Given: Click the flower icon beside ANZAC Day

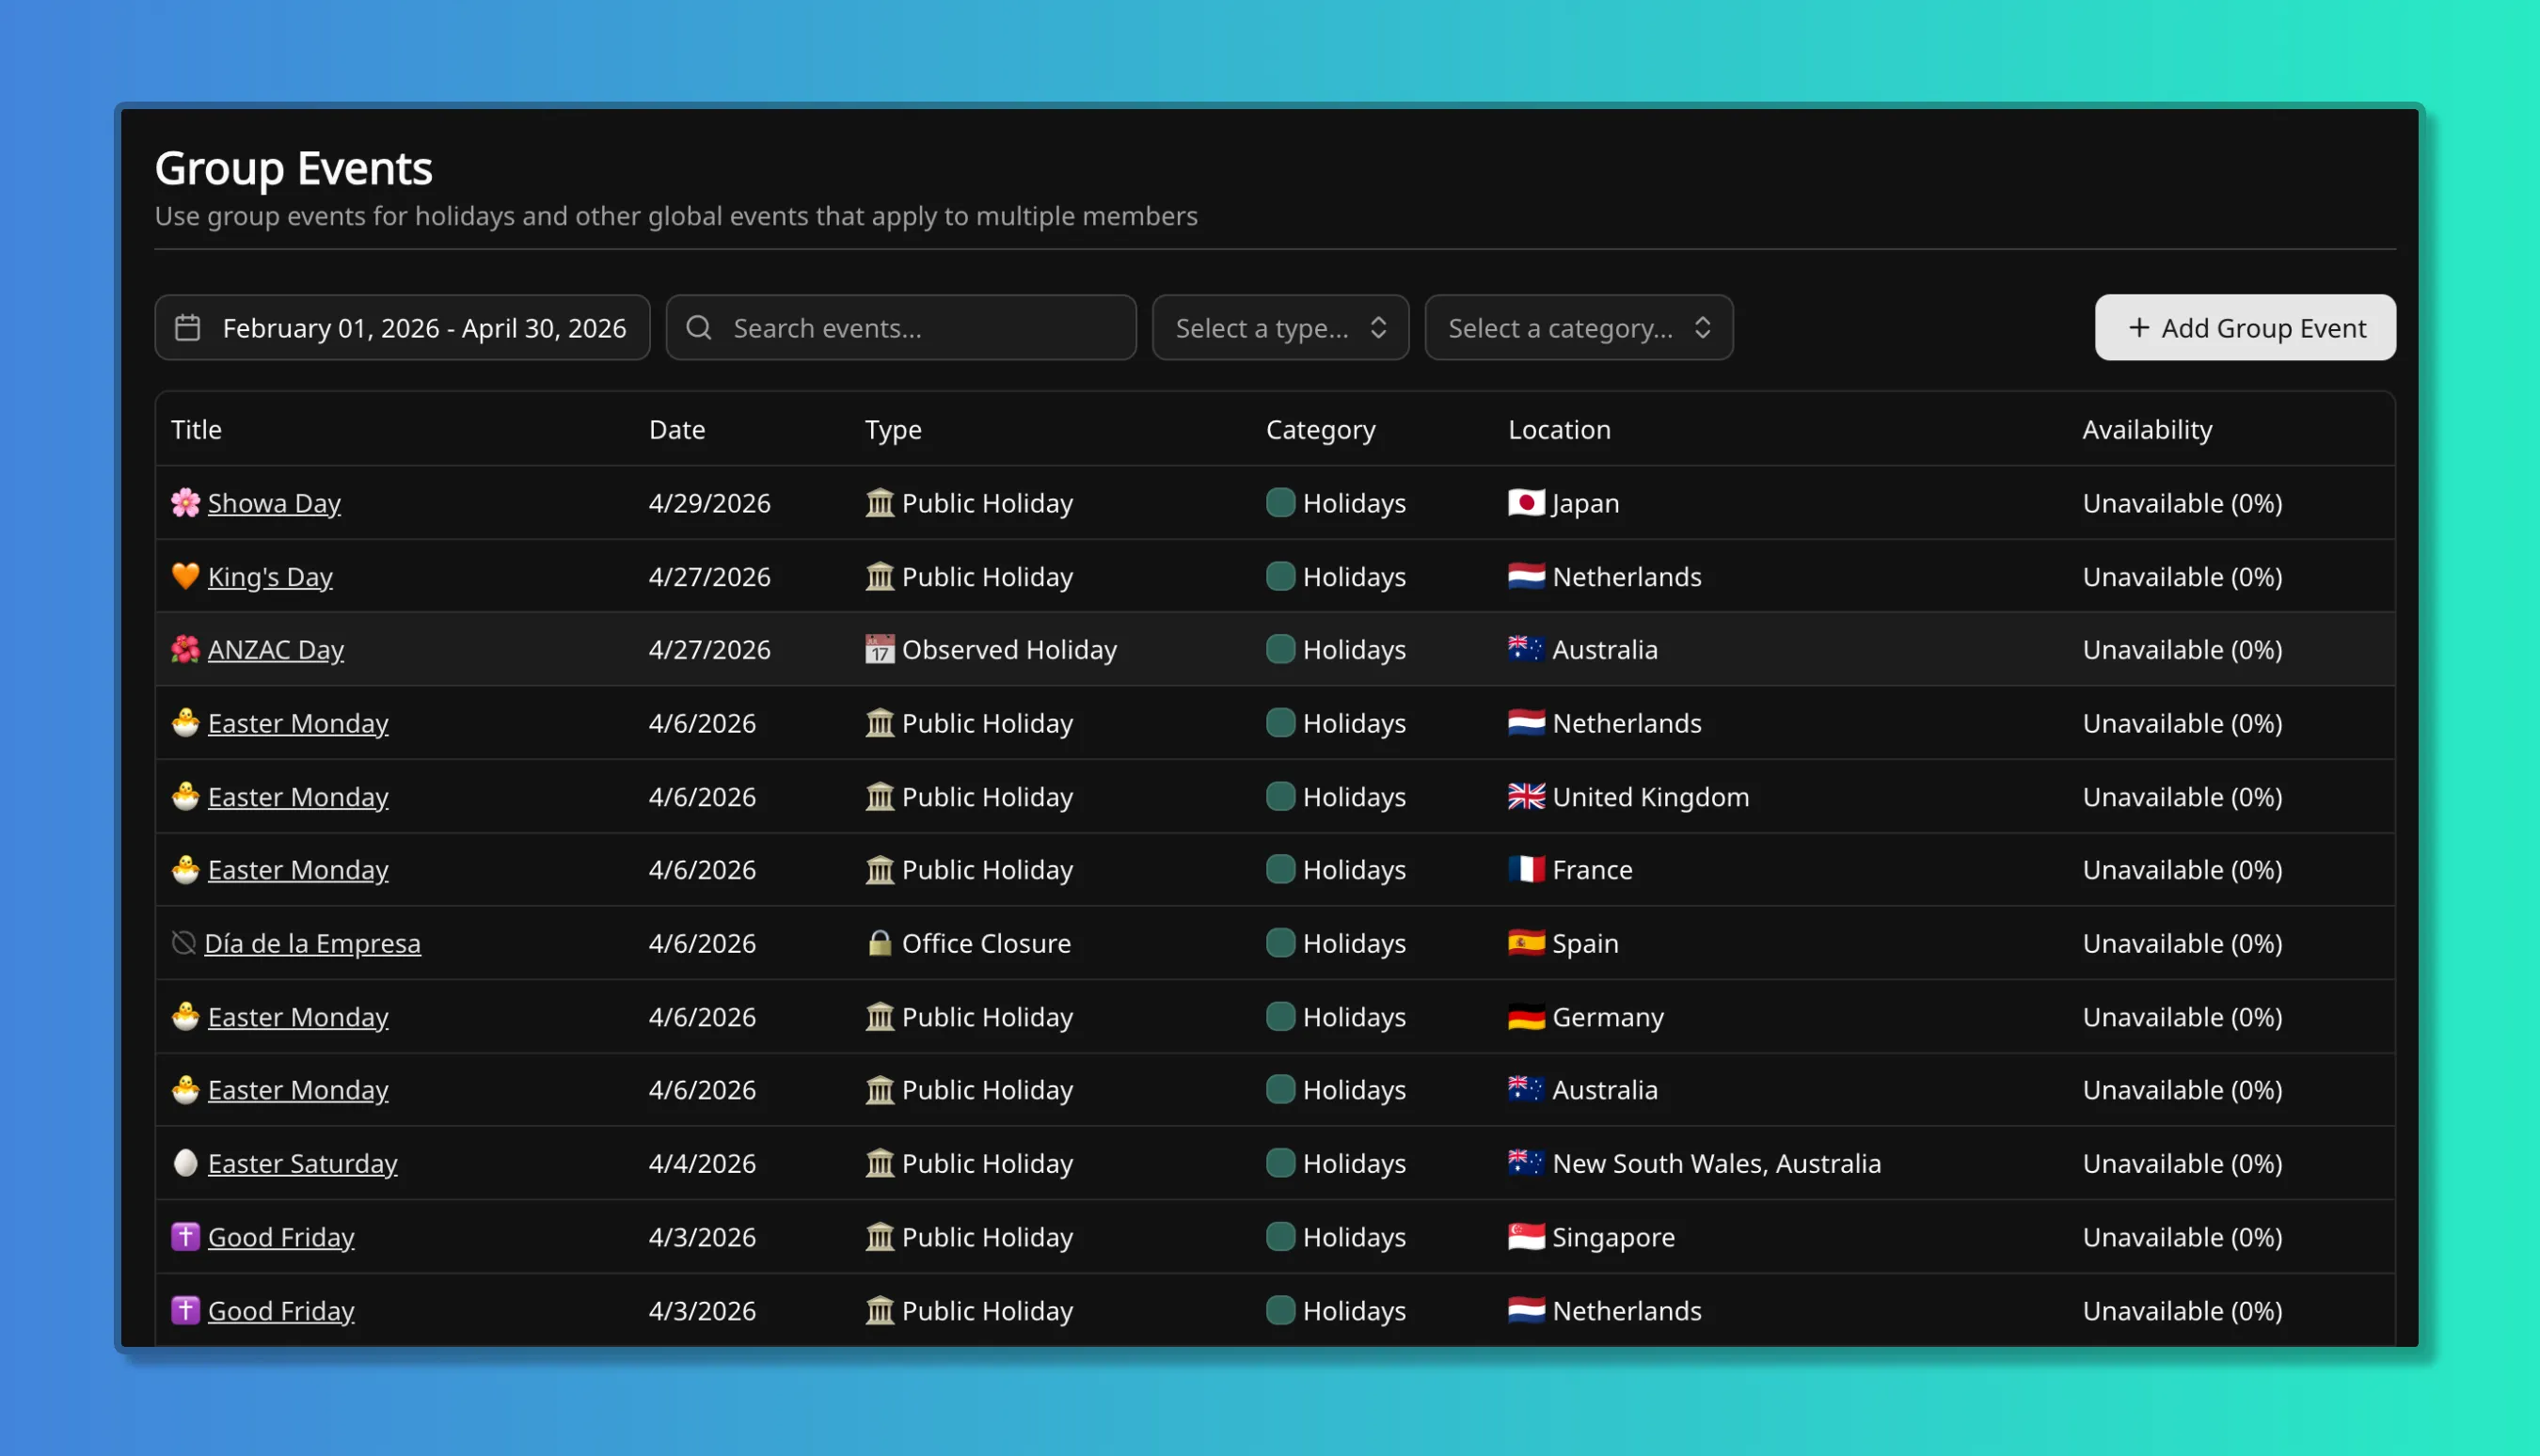Looking at the screenshot, I should [x=185, y=650].
